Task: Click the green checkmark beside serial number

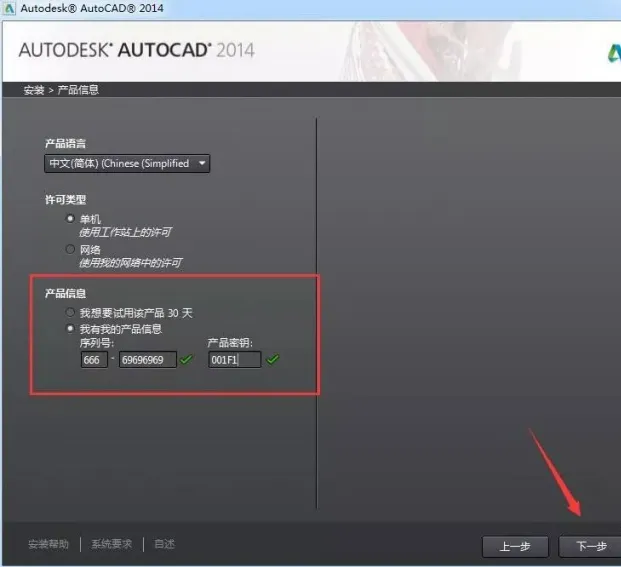Action: [186, 359]
